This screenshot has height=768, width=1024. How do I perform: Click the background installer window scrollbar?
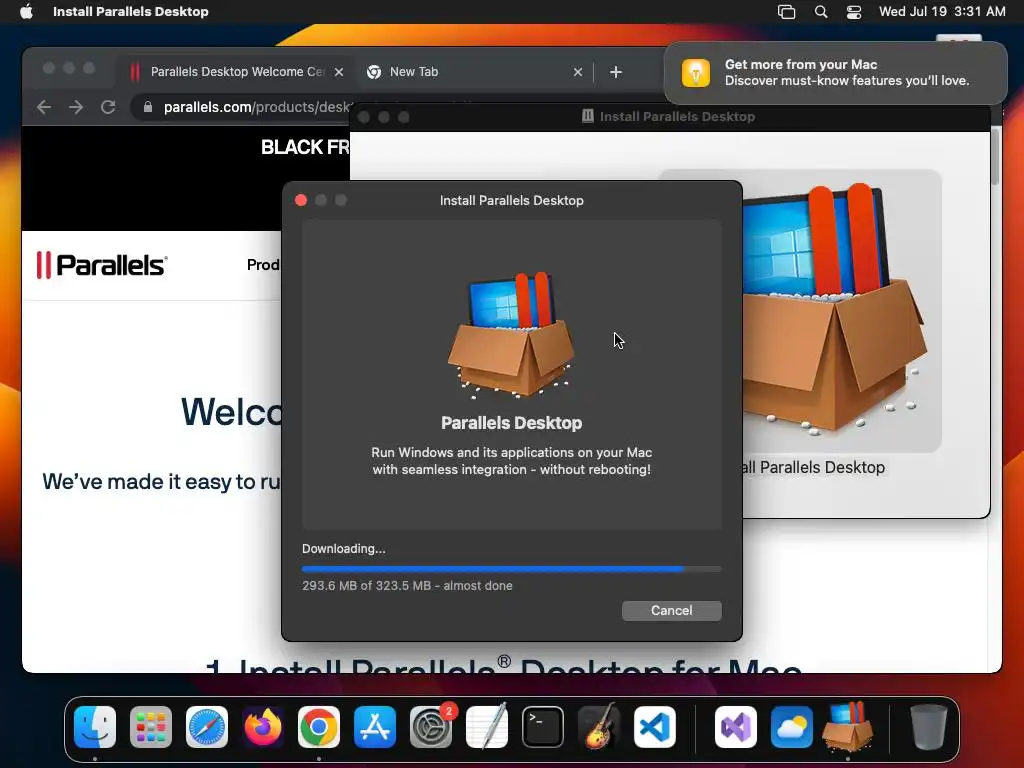click(x=995, y=157)
